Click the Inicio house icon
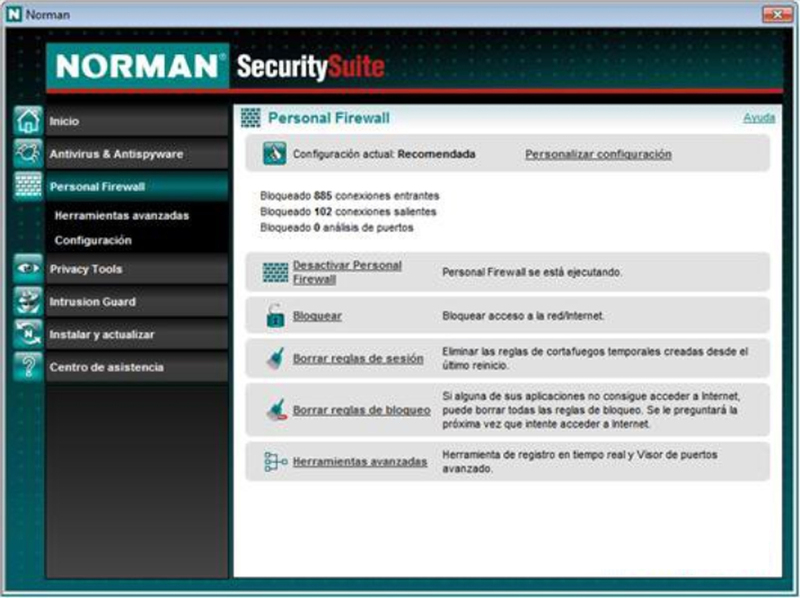800x598 pixels. 28,121
